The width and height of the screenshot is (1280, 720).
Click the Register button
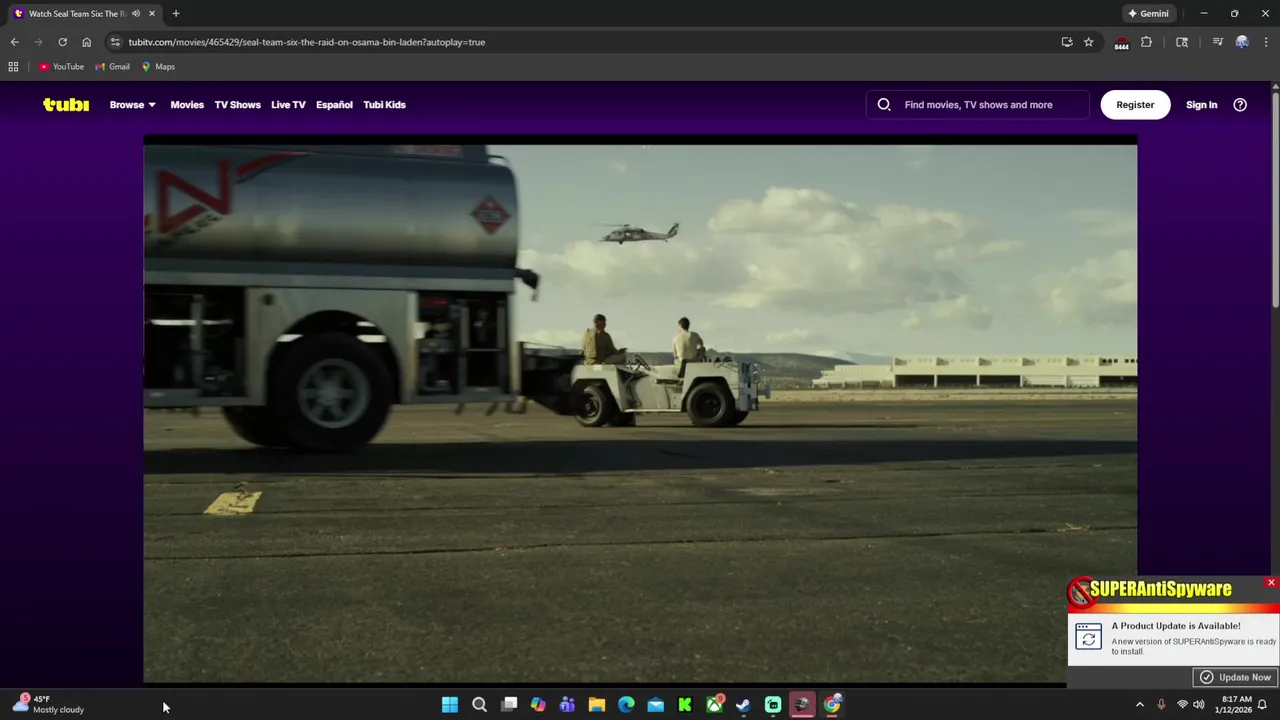pyautogui.click(x=1135, y=104)
